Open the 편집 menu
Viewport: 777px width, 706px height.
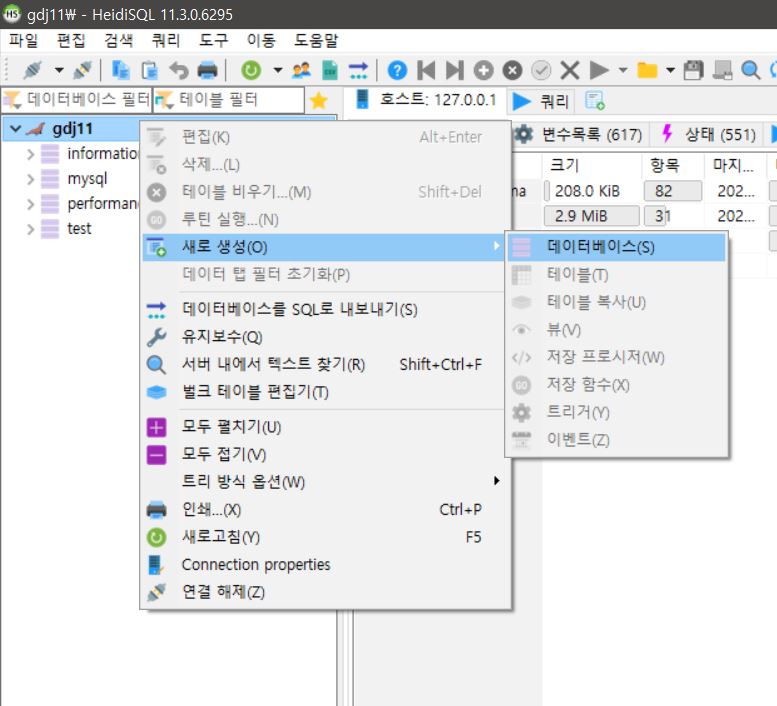(71, 41)
